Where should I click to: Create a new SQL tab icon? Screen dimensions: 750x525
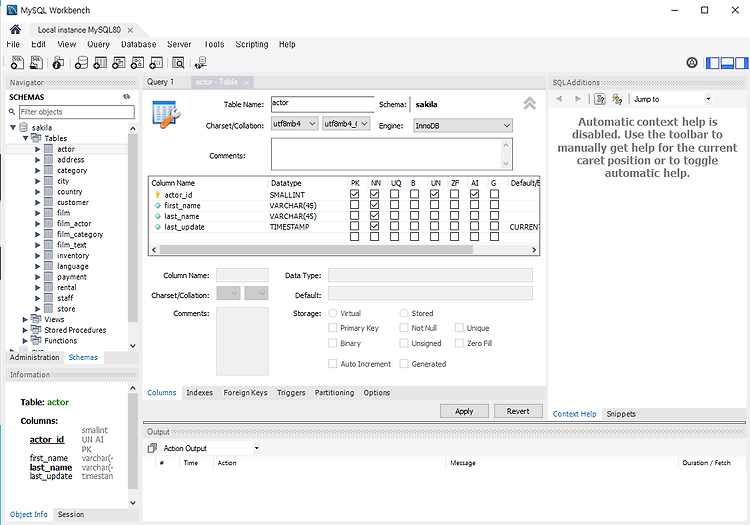click(x=17, y=63)
